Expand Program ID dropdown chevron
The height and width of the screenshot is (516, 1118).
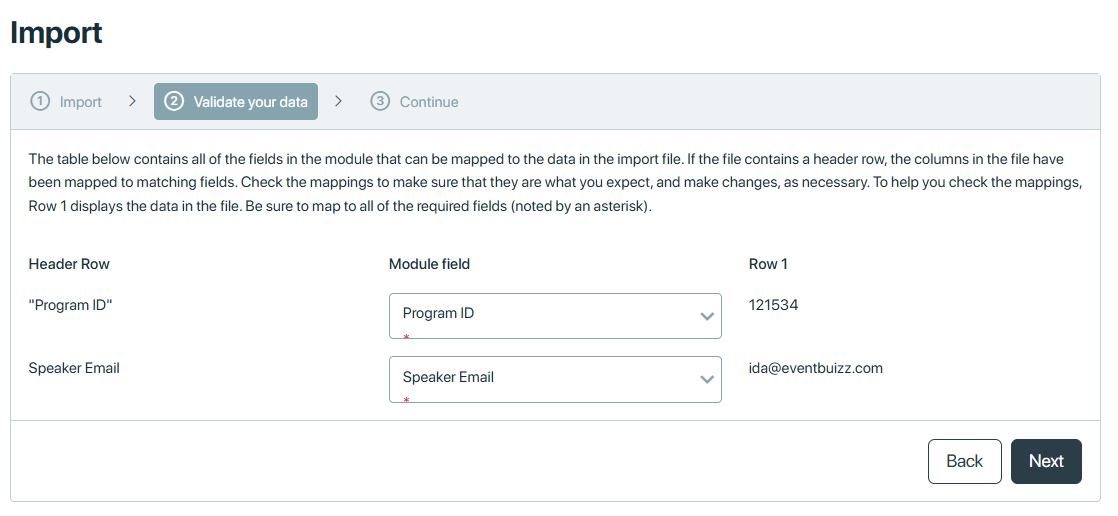(707, 316)
